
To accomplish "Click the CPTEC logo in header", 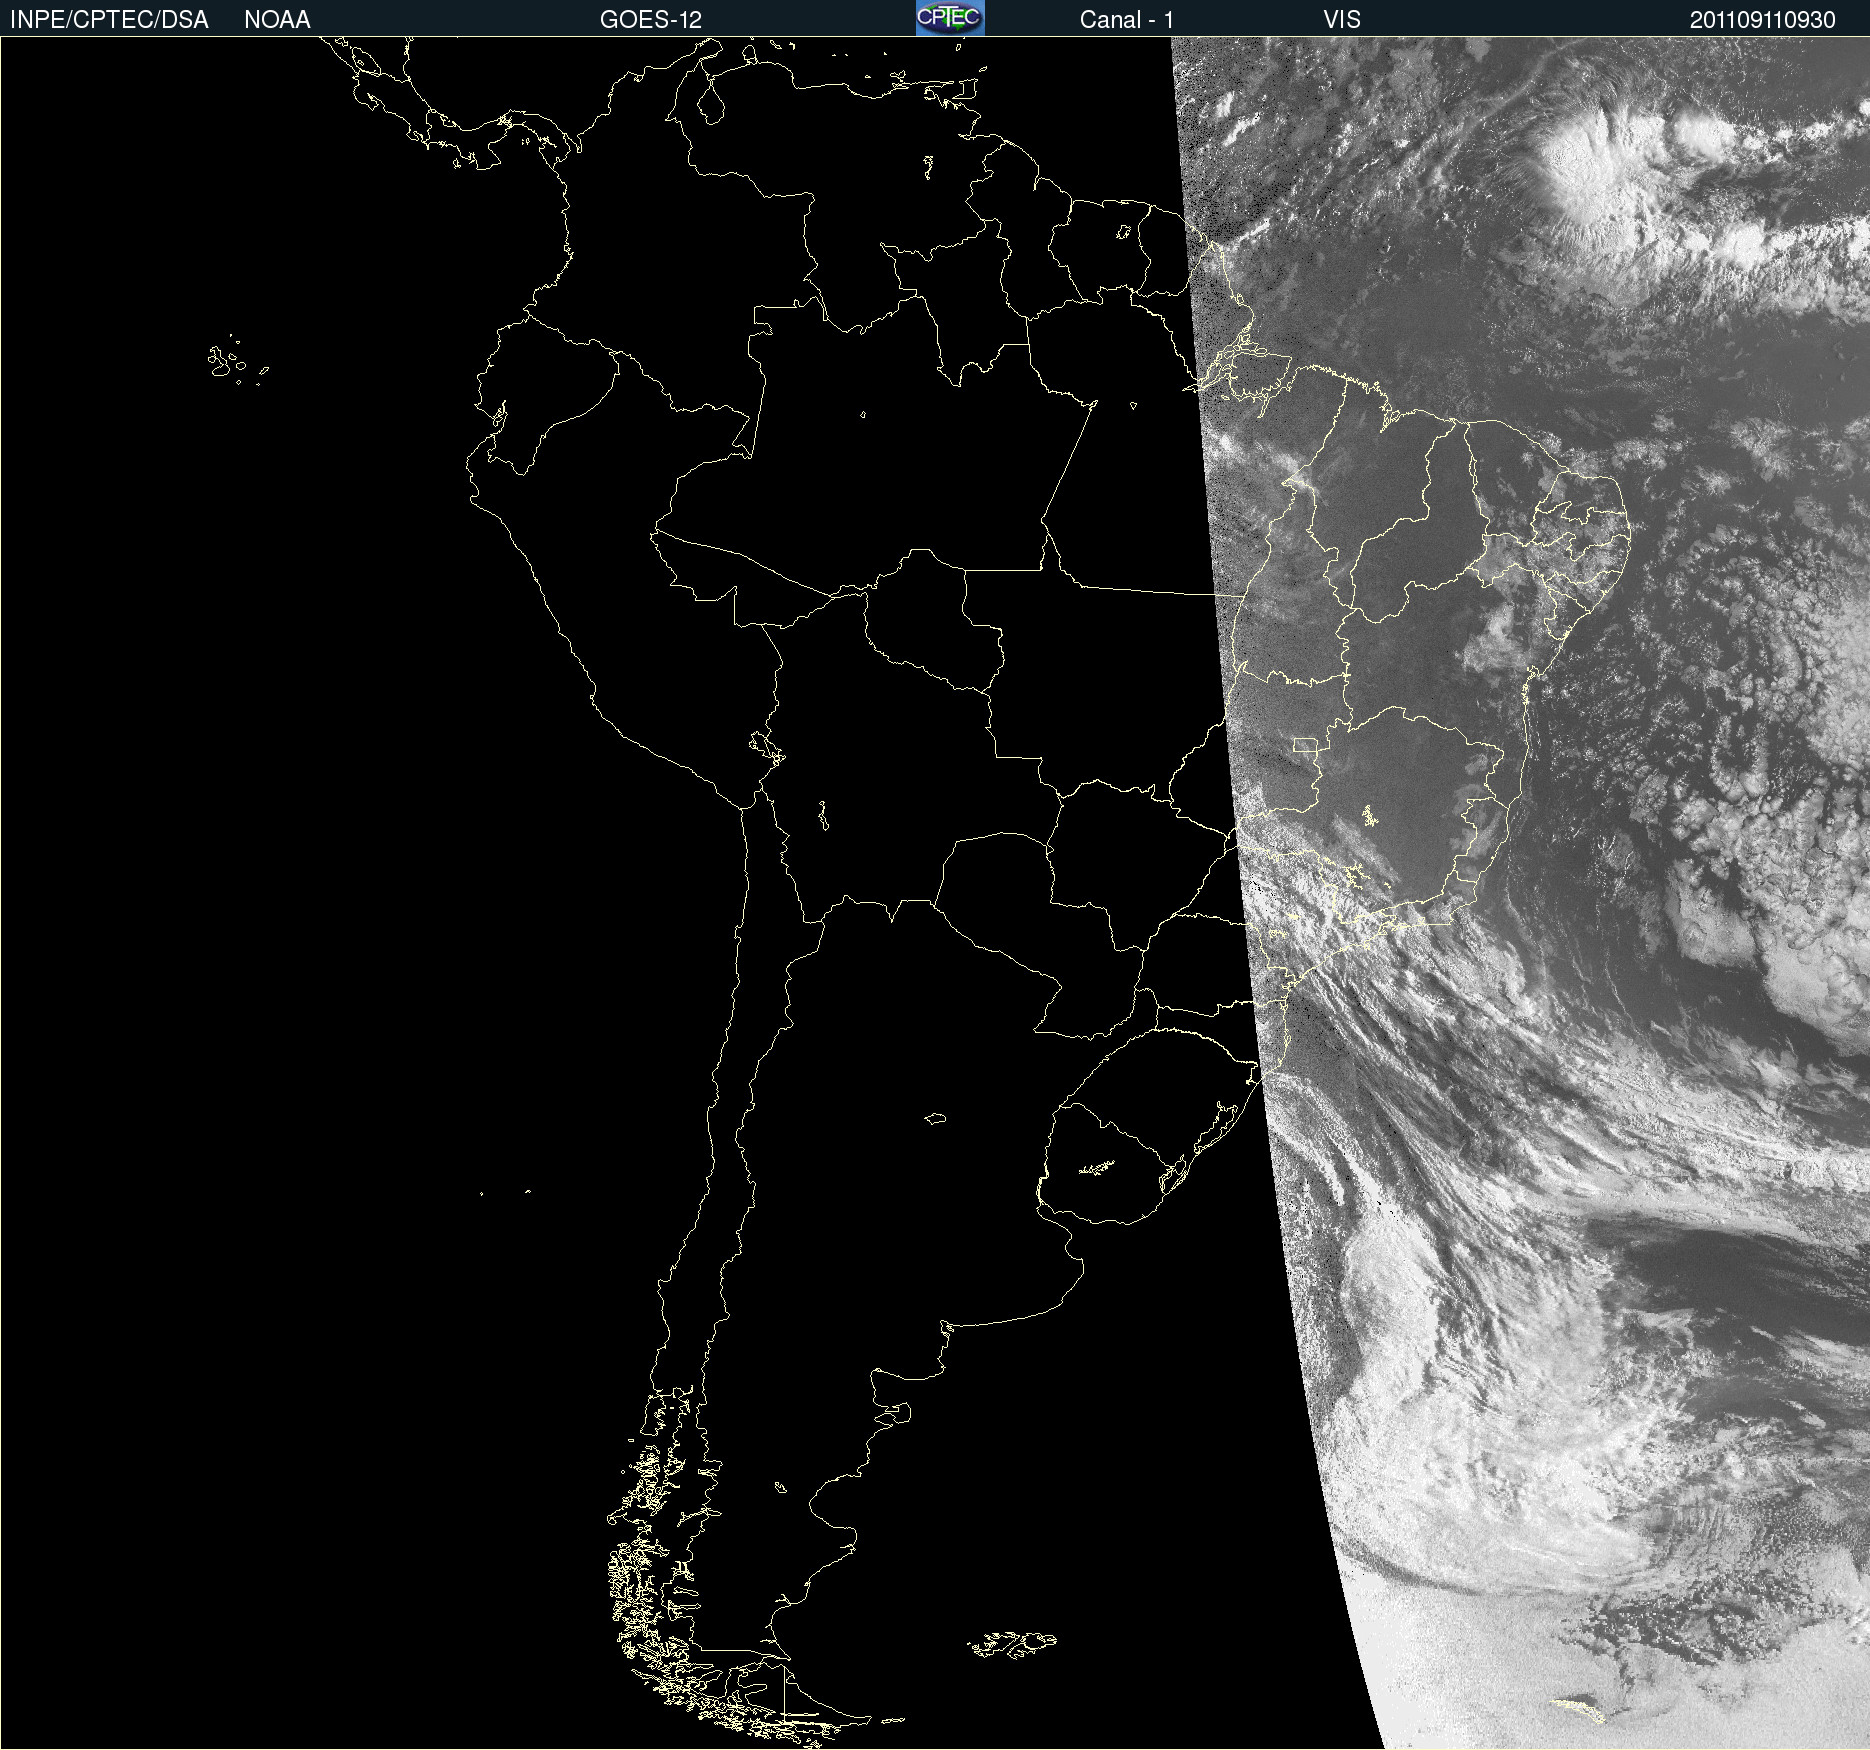I will 950,18.
